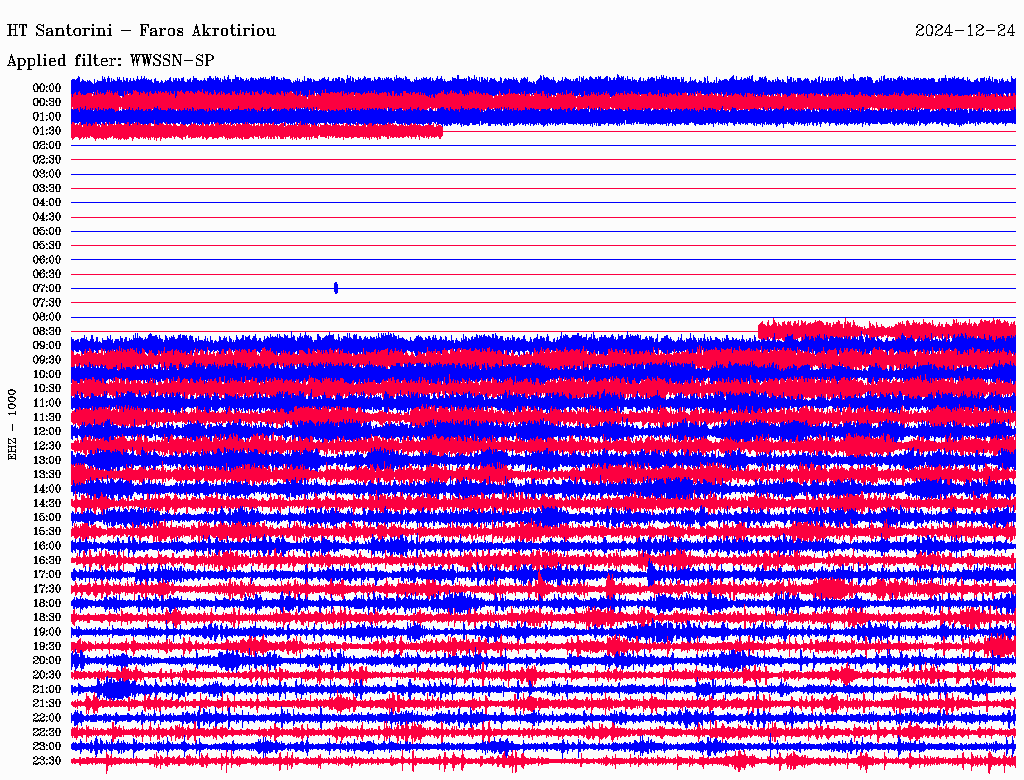
Task: Select the 00:00 time label
Action: tap(47, 88)
